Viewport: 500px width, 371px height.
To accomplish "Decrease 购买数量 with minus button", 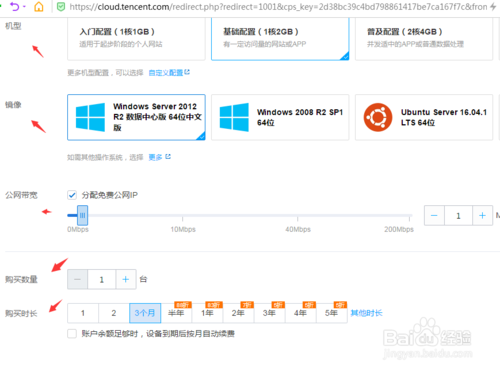I will [x=77, y=279].
